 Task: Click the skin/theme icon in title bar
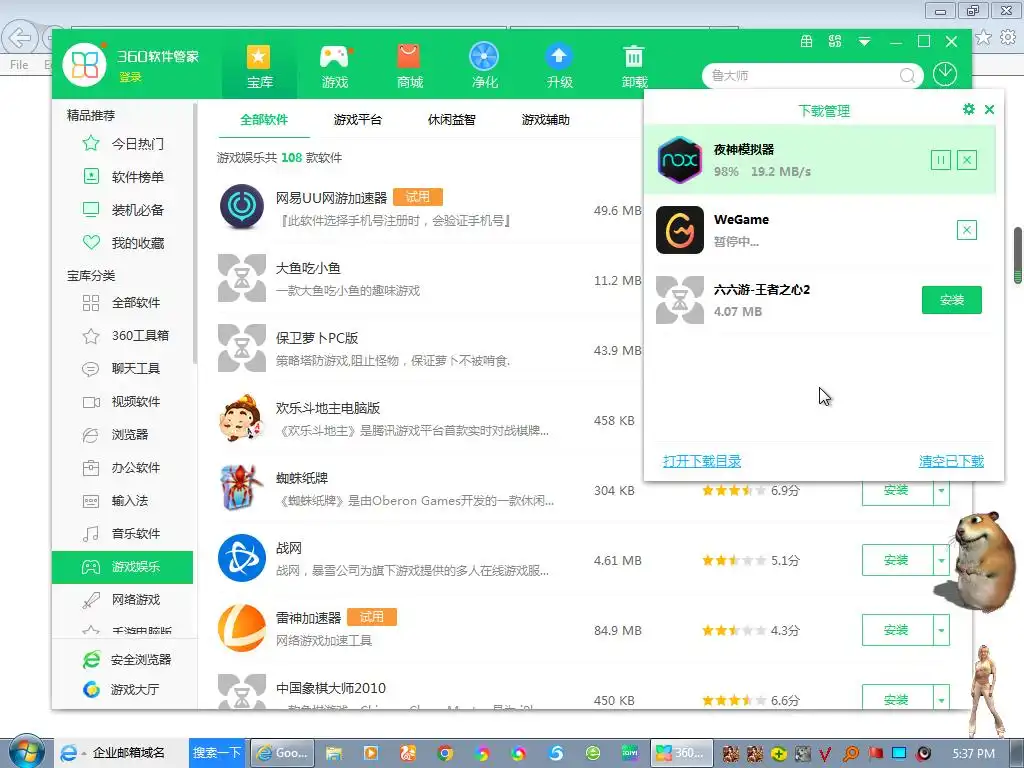pos(835,41)
